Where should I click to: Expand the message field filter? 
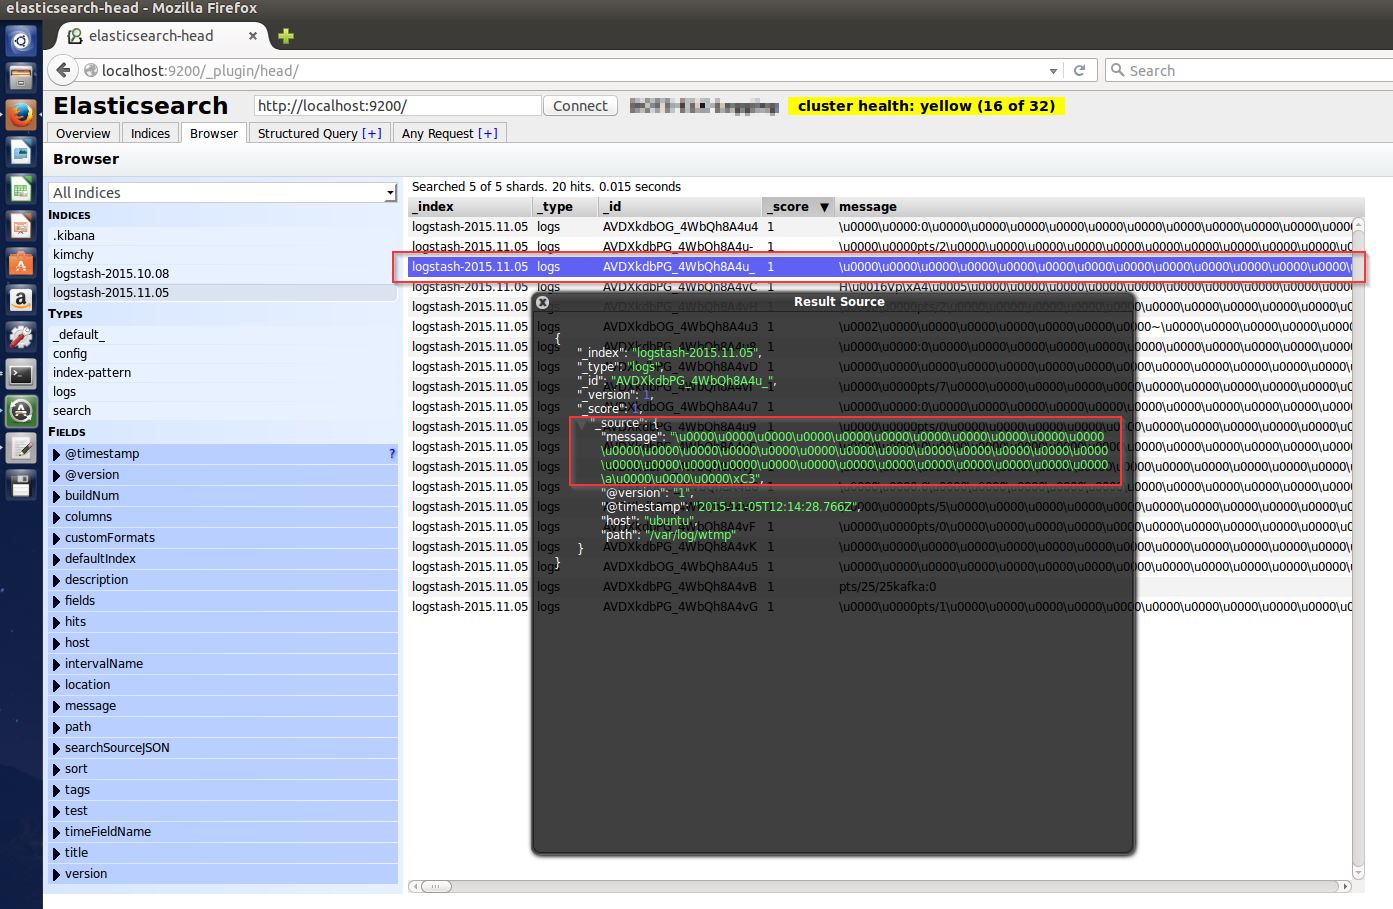[57, 706]
